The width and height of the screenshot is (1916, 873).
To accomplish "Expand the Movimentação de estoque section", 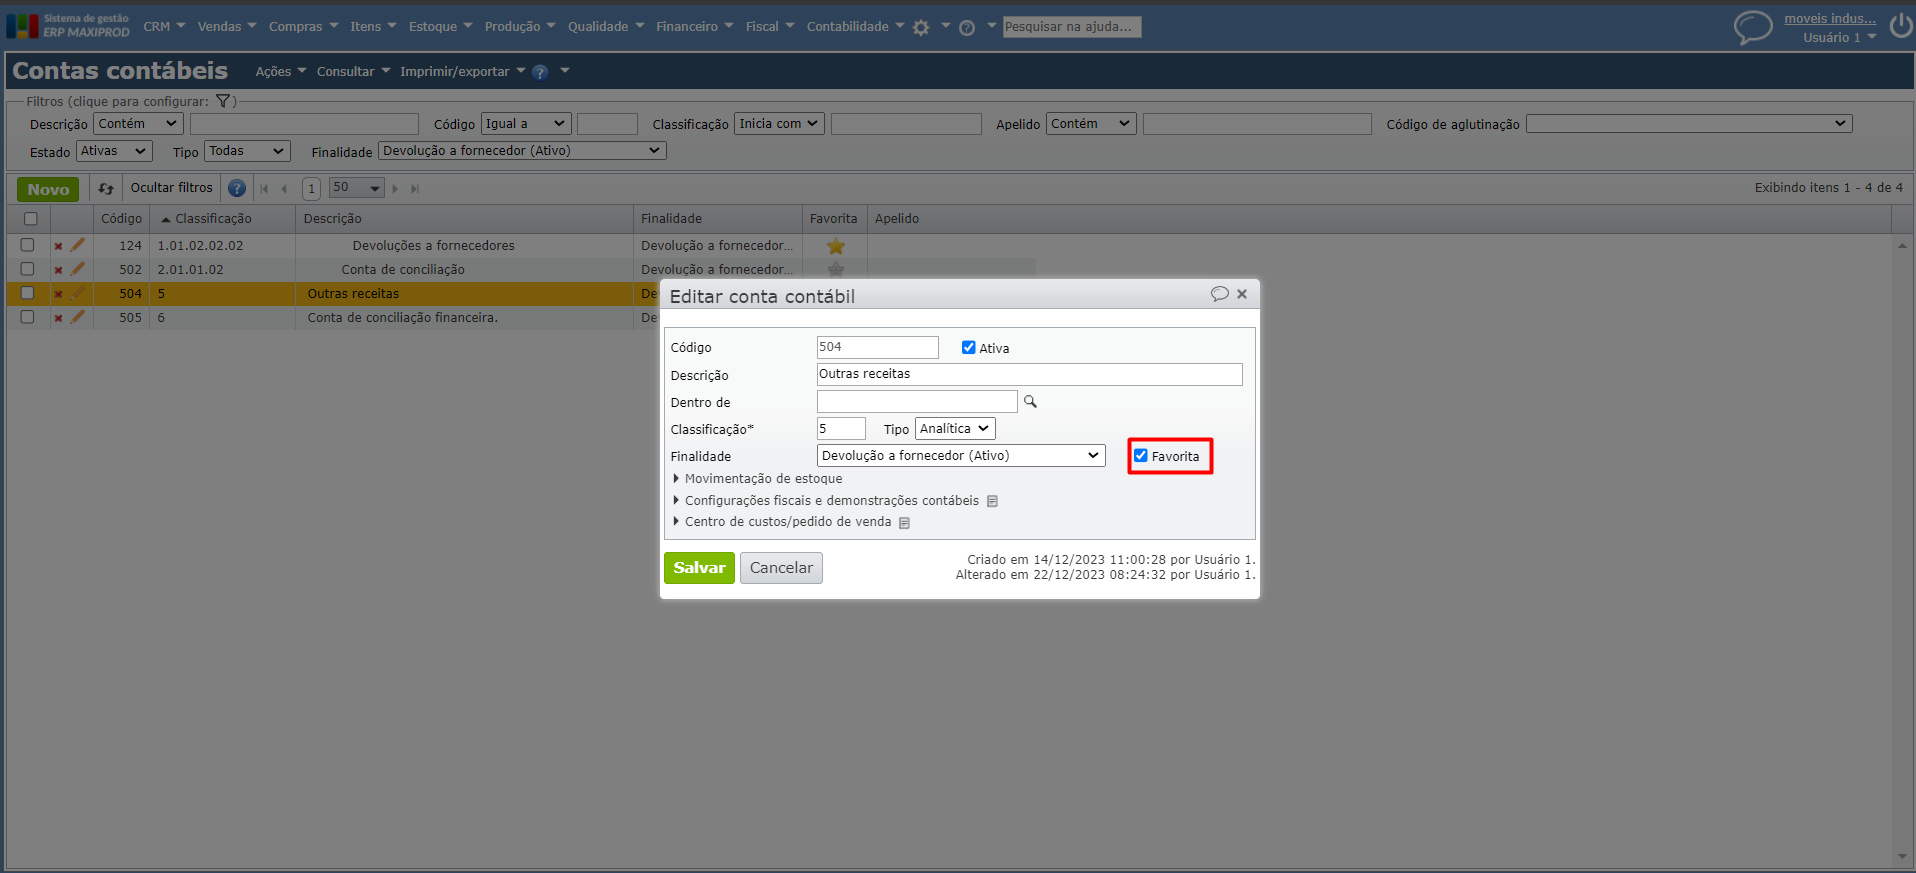I will [x=757, y=479].
